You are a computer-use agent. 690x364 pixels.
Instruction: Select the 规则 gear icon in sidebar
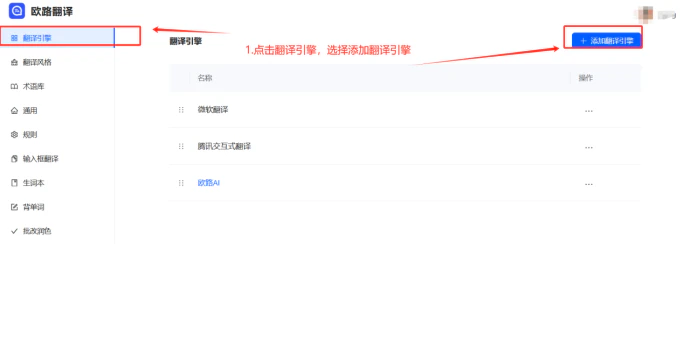tap(14, 135)
